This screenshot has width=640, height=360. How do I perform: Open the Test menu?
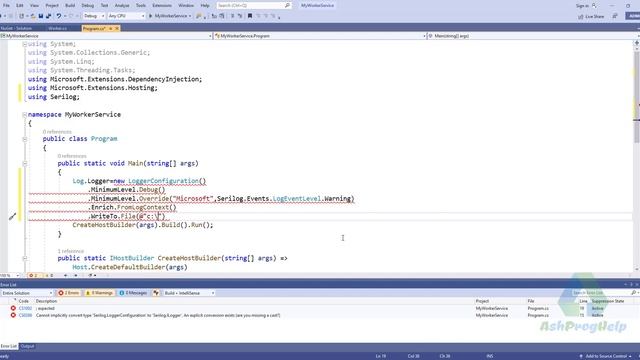click(x=104, y=6)
